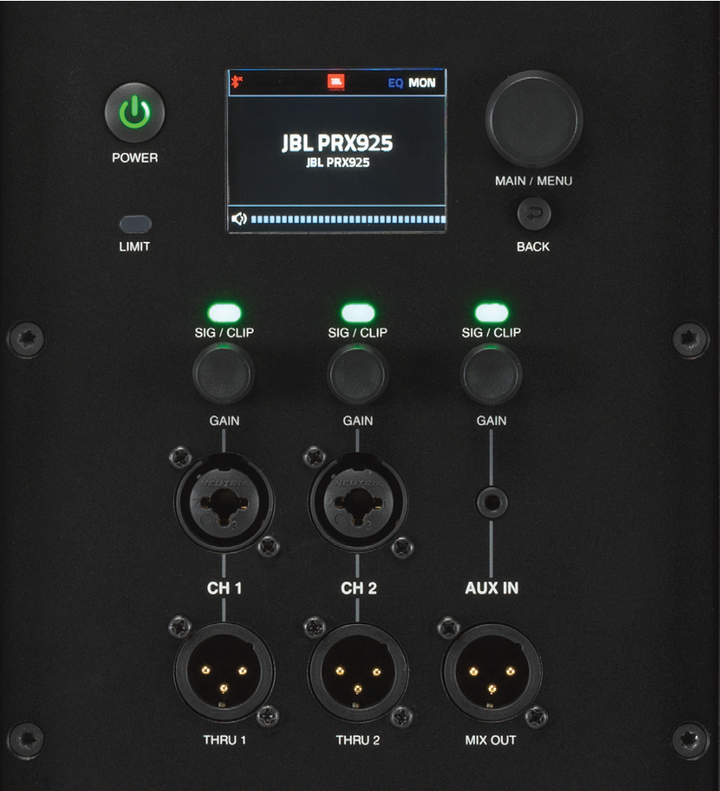
Task: Click the AUX IN SIG / CLIP LED
Action: pyautogui.click(x=491, y=313)
